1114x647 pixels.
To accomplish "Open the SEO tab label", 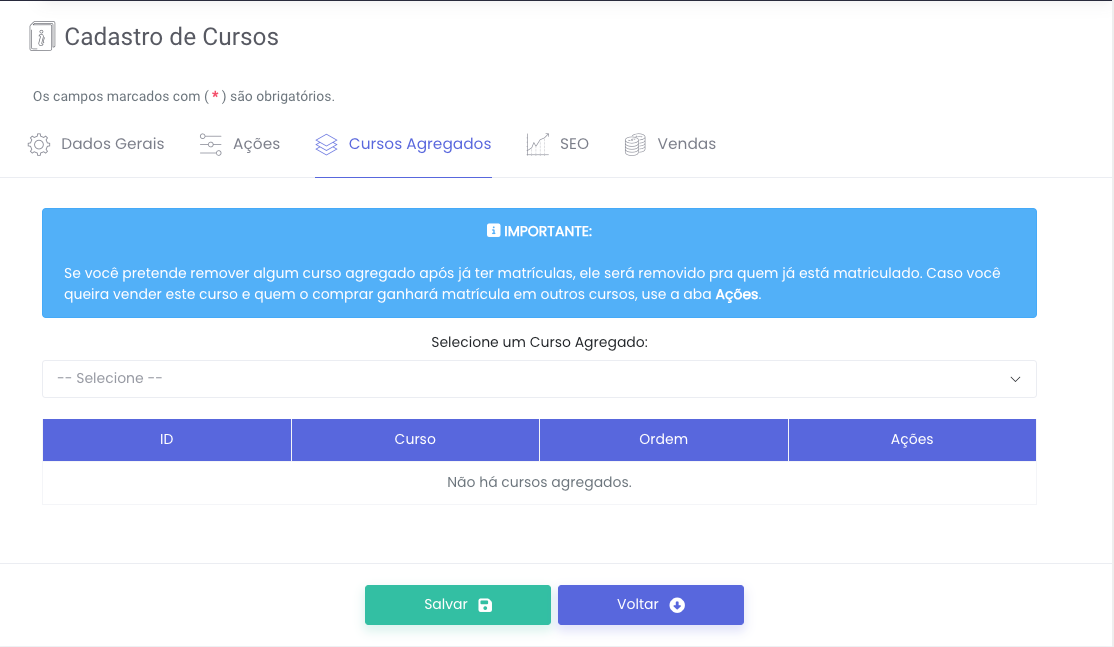I will (574, 144).
